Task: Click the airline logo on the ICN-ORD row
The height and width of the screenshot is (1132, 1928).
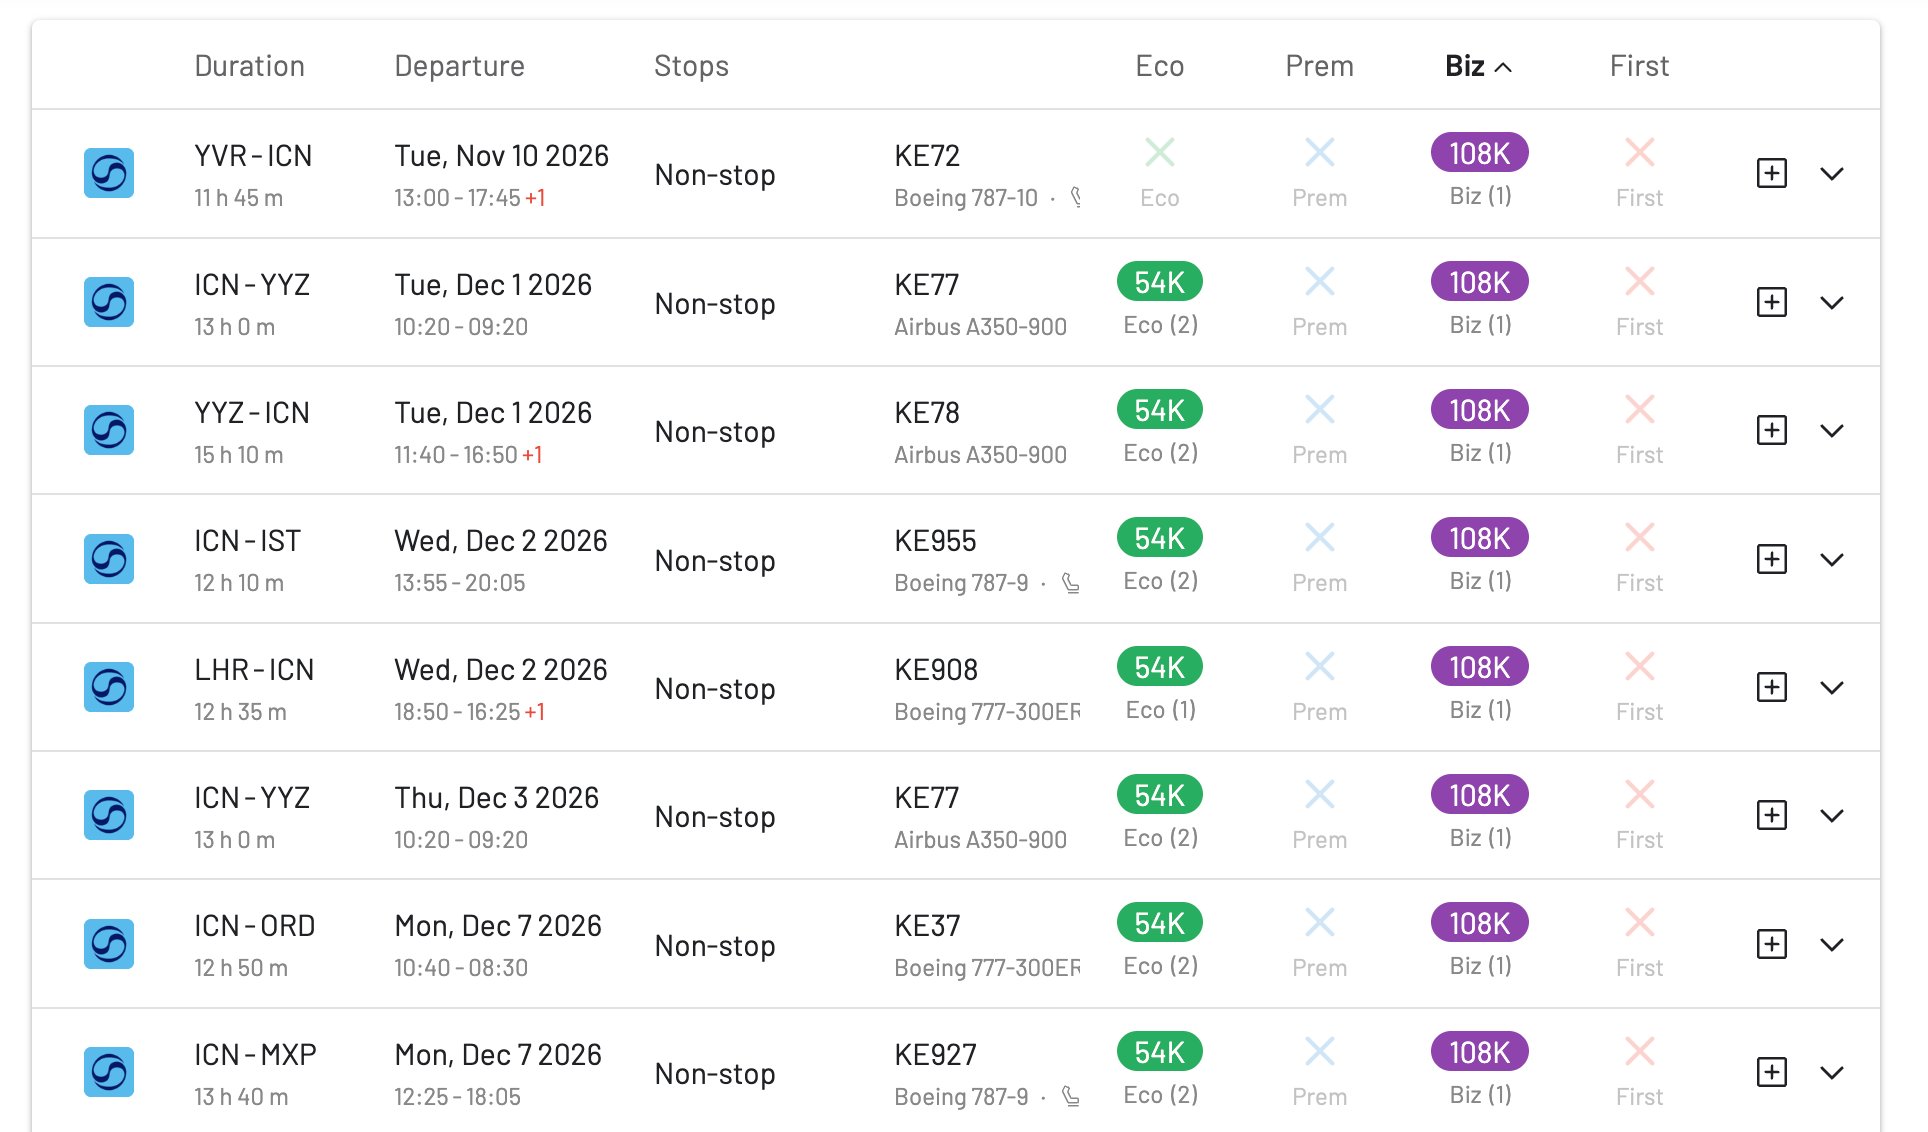Action: [109, 943]
